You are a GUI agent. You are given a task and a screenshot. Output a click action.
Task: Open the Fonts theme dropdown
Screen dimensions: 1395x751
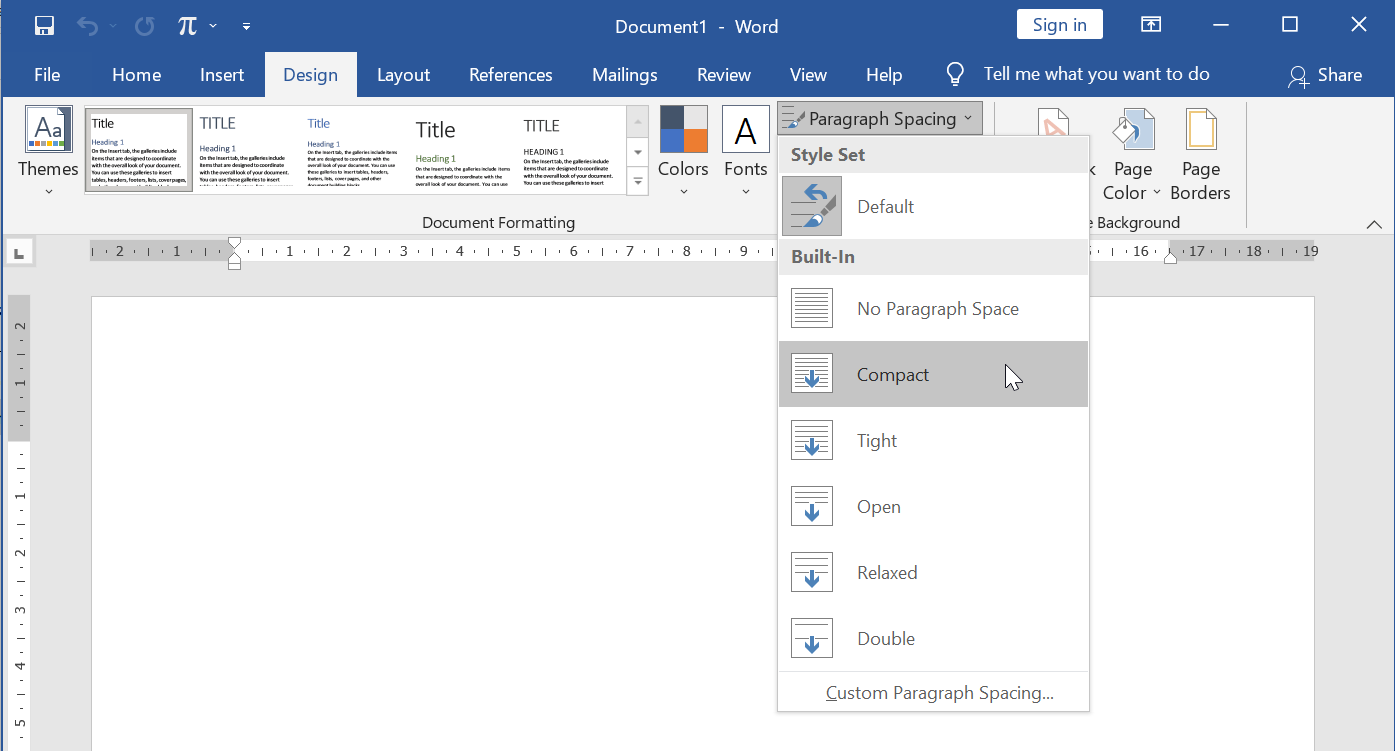tap(746, 150)
